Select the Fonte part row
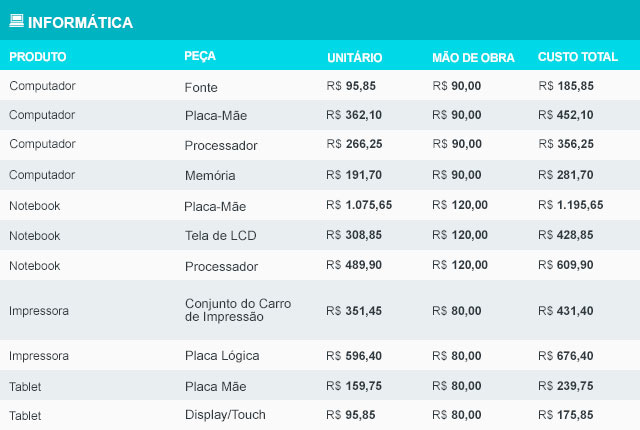 (320, 85)
